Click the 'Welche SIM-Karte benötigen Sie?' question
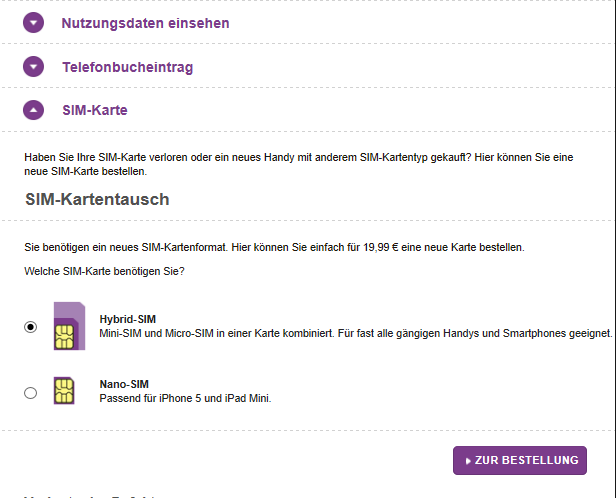 104,272
